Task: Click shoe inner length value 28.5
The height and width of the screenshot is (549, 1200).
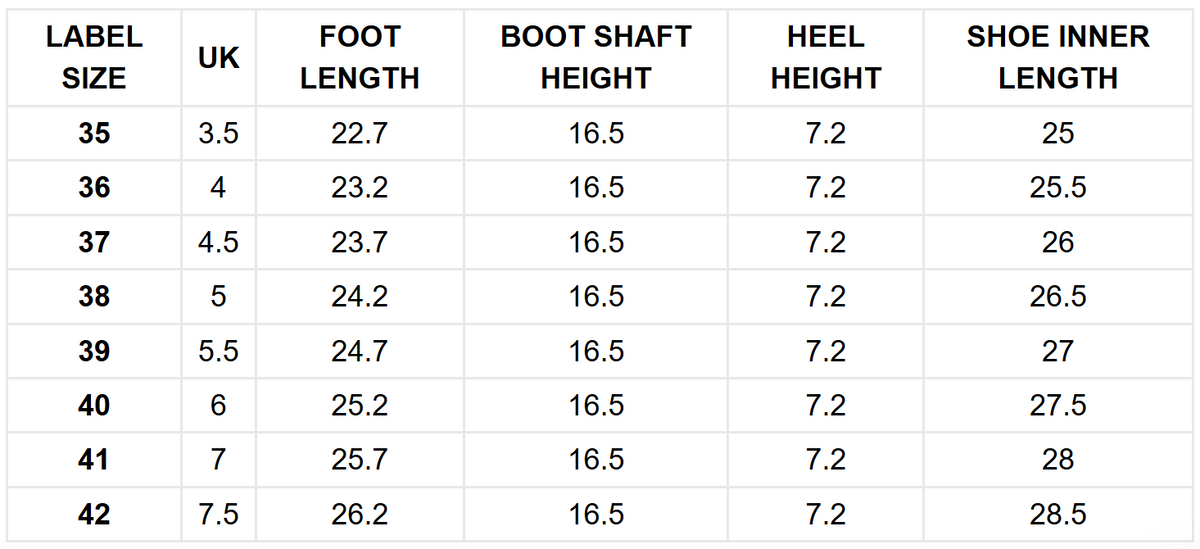Action: [1058, 515]
